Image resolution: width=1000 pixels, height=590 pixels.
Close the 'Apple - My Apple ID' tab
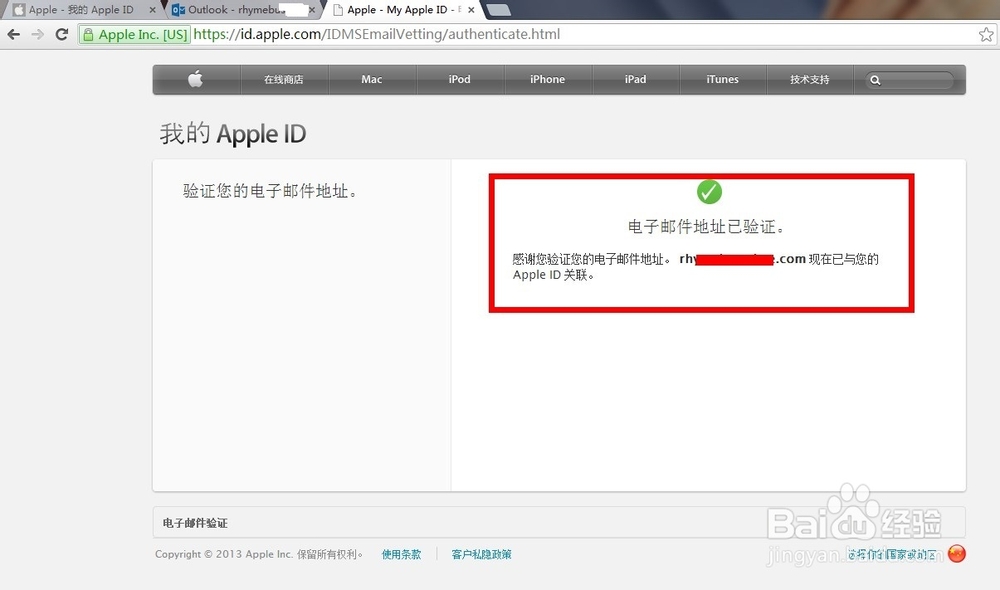click(471, 10)
